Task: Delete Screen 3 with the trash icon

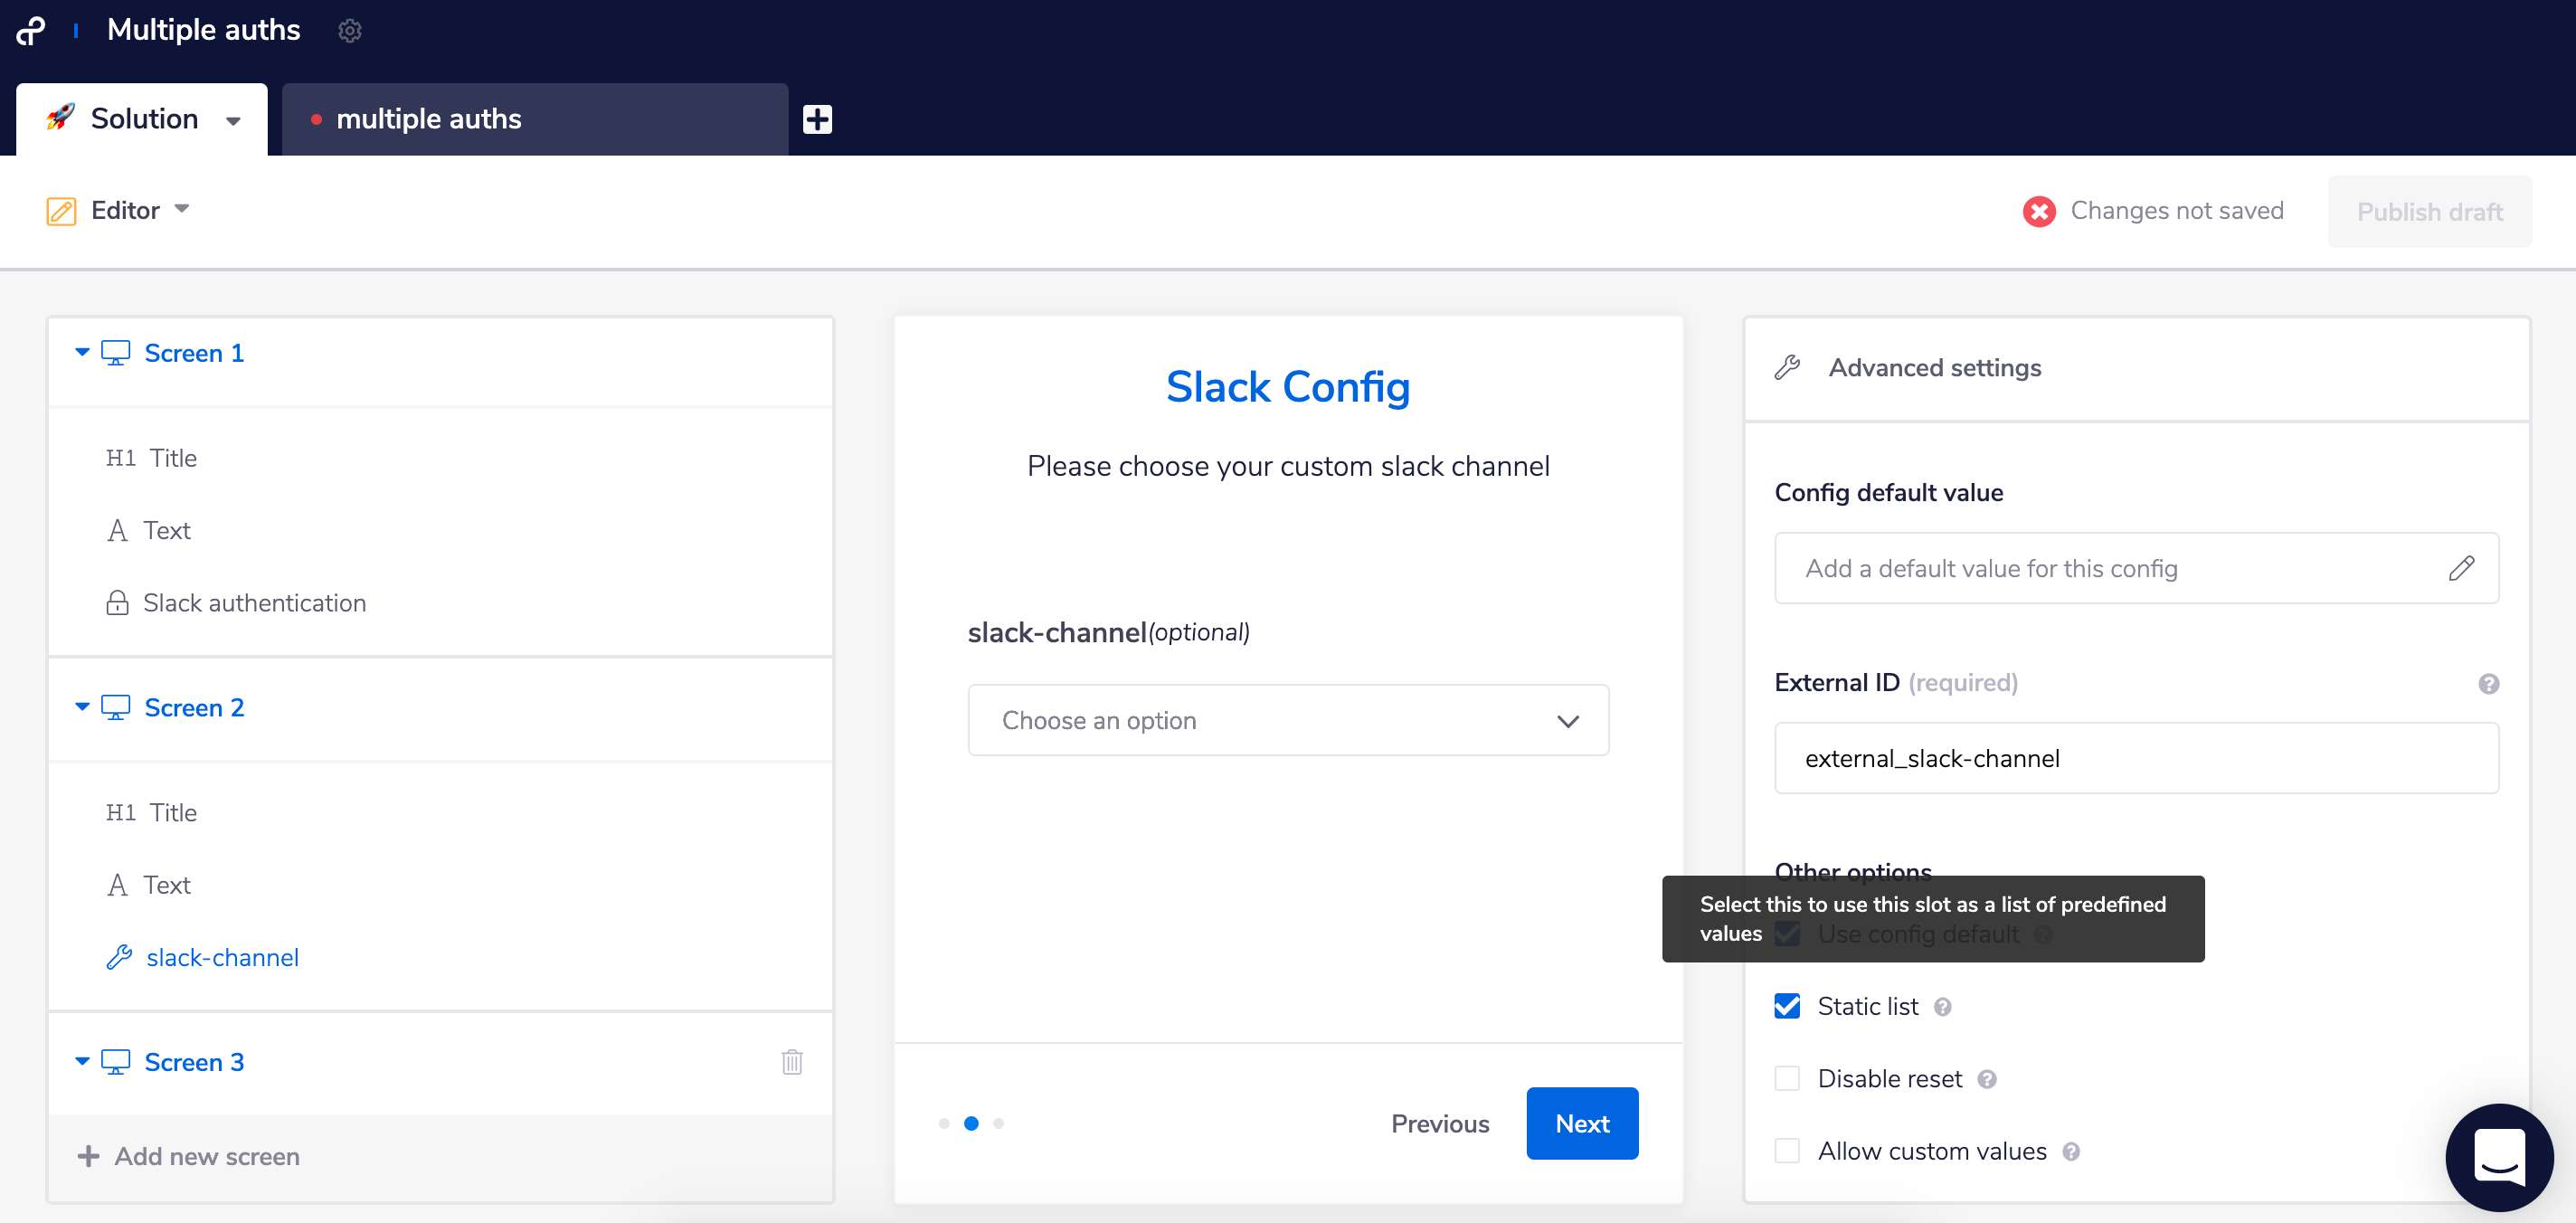Action: [x=791, y=1061]
